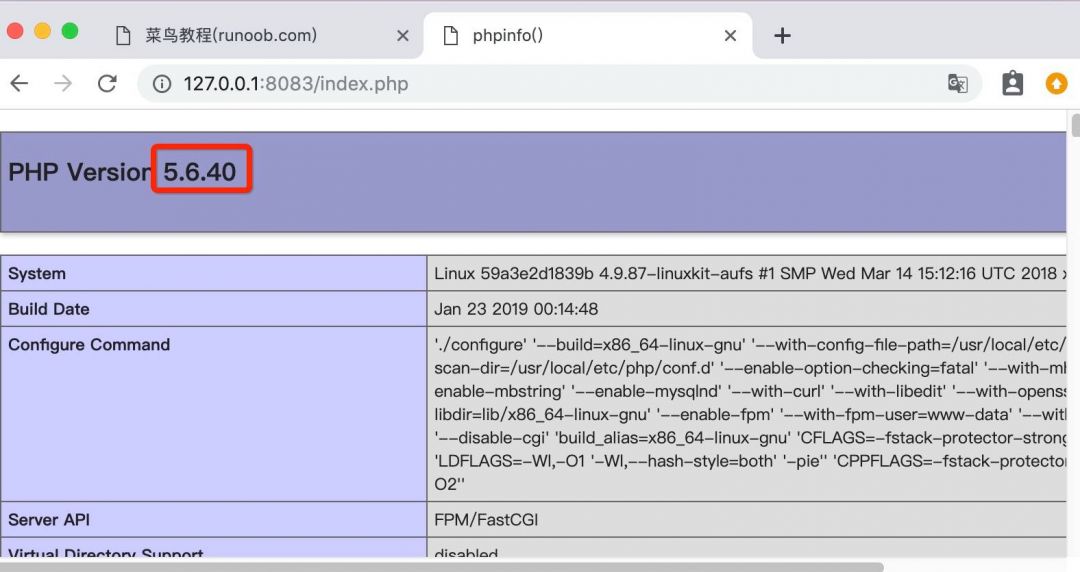The width and height of the screenshot is (1080, 572).
Task: Open the orange update arrow icon
Action: (1056, 83)
